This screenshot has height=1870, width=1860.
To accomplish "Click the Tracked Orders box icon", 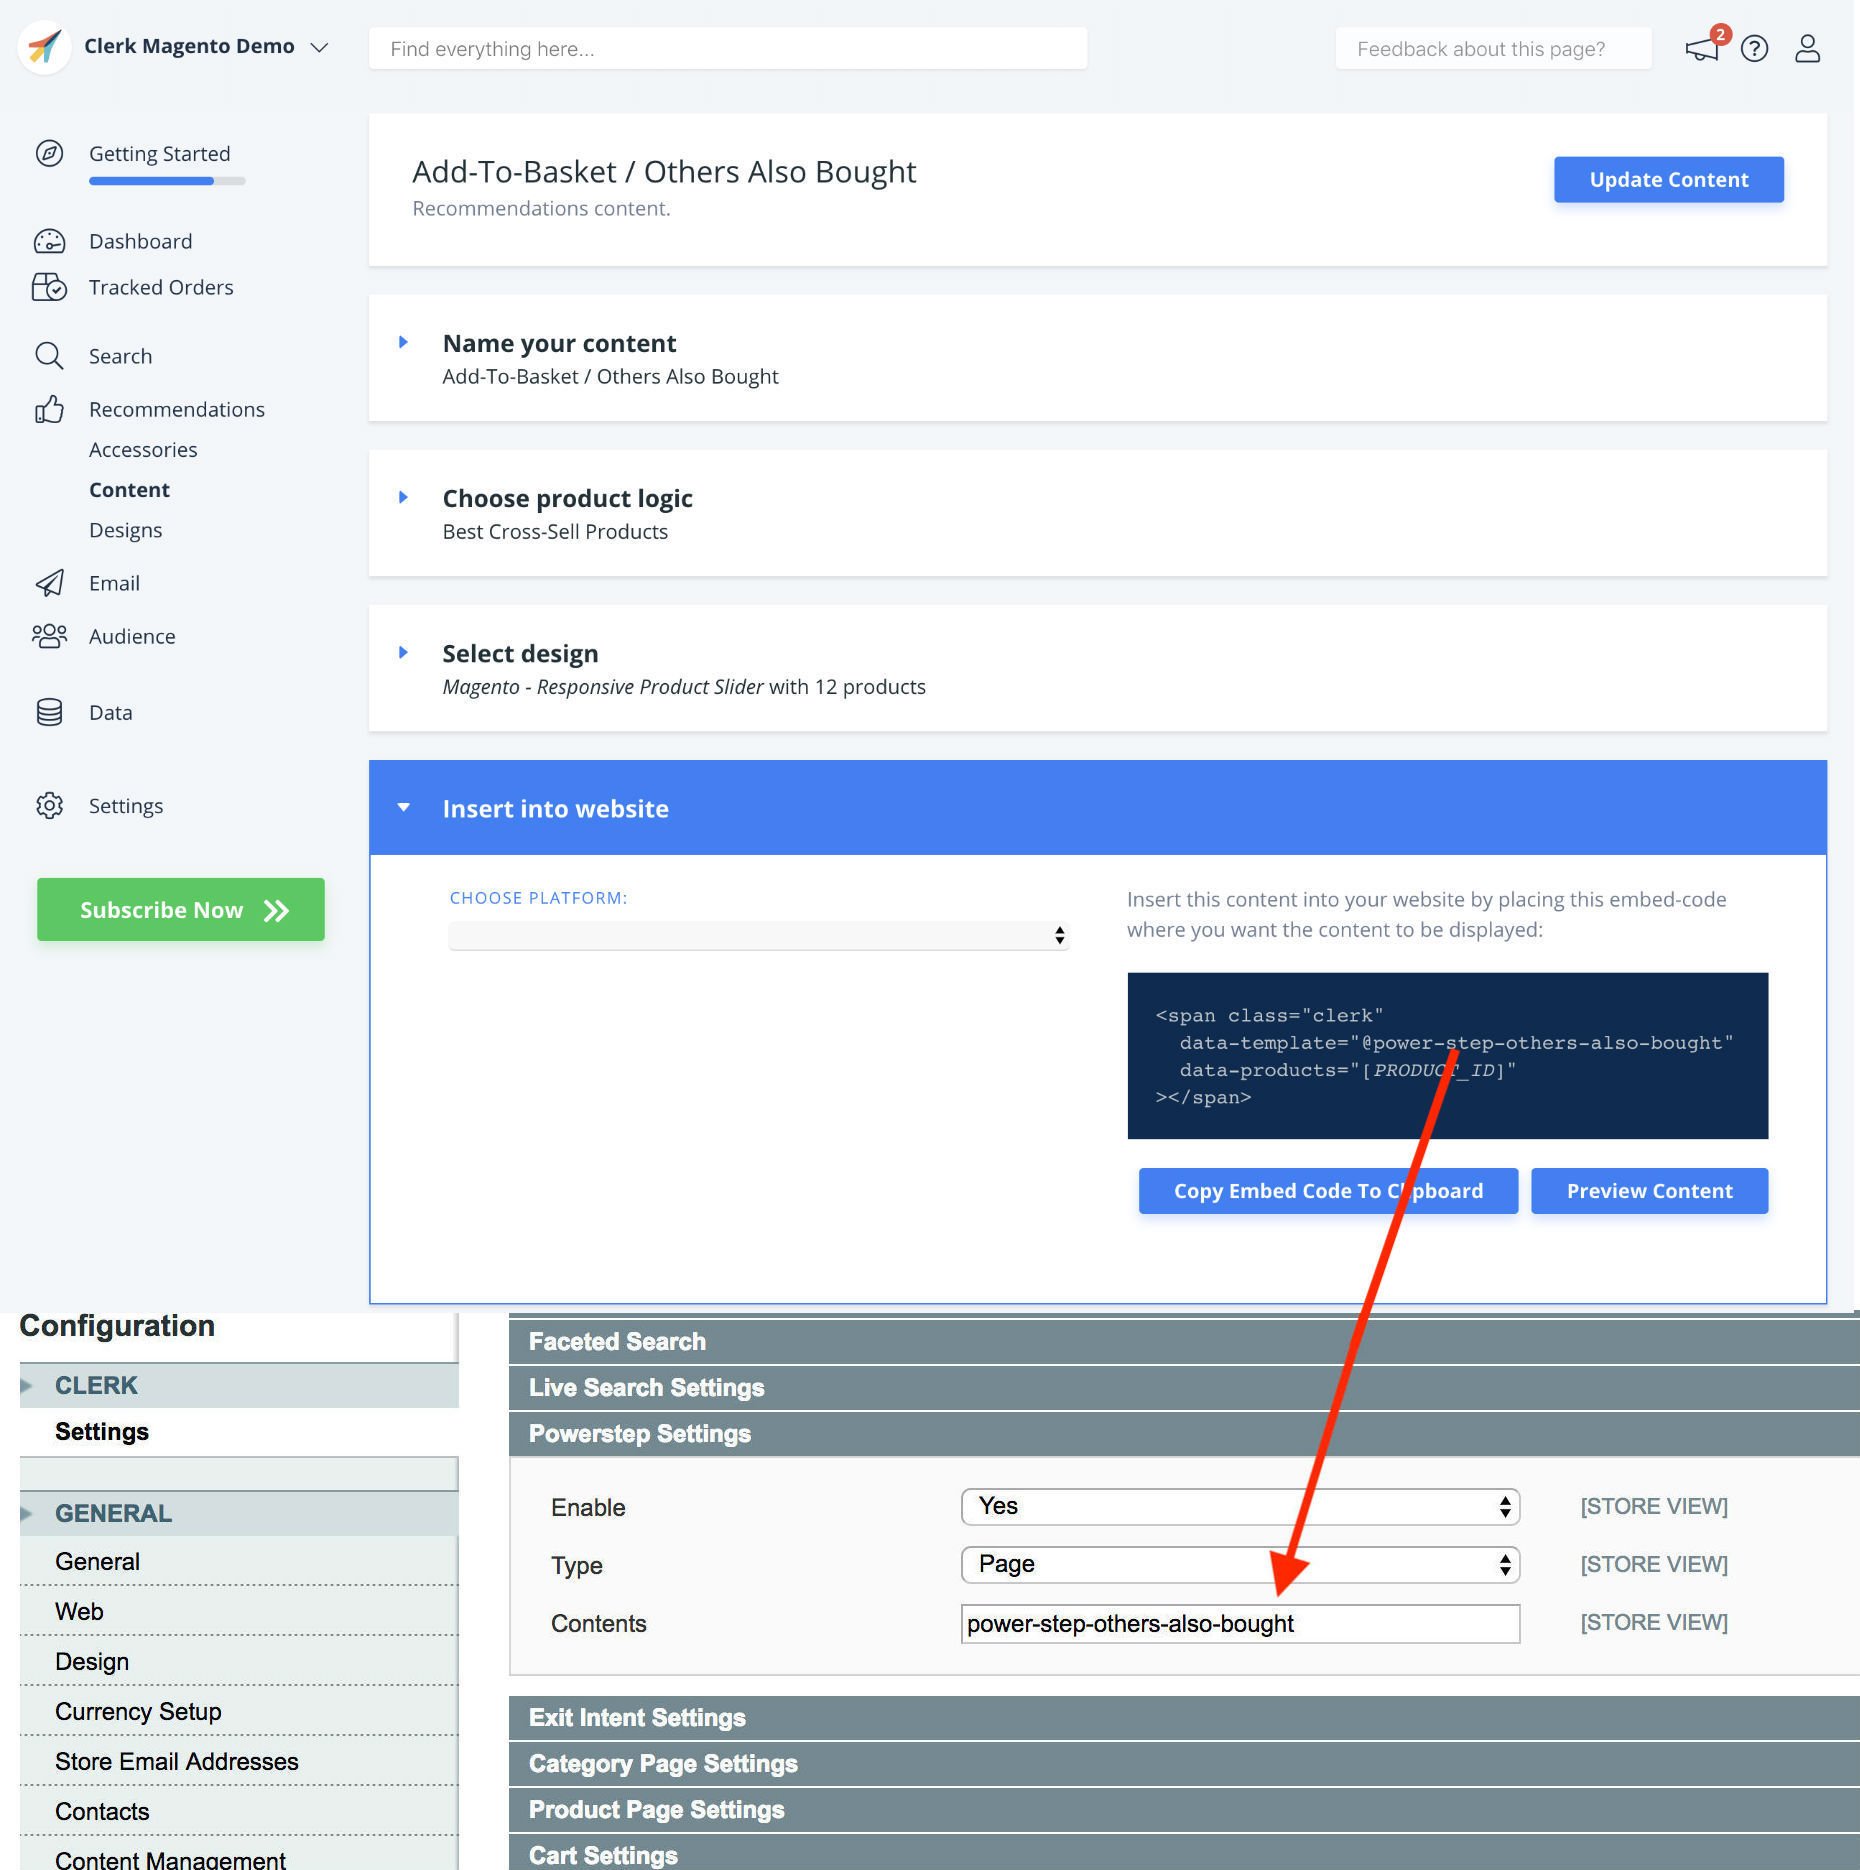I will (49, 288).
